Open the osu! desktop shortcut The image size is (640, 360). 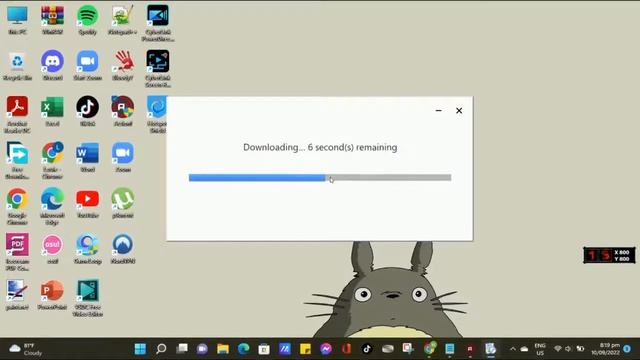[52, 249]
